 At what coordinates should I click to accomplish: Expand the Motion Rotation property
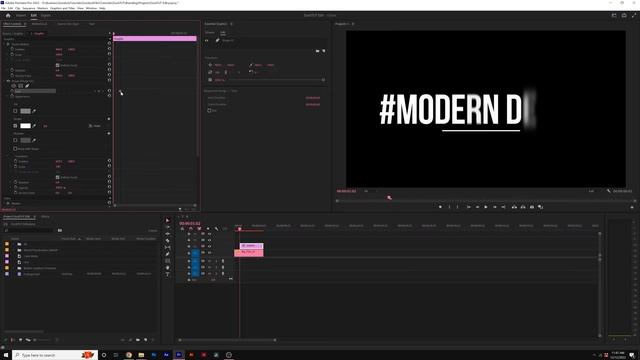click(8, 71)
